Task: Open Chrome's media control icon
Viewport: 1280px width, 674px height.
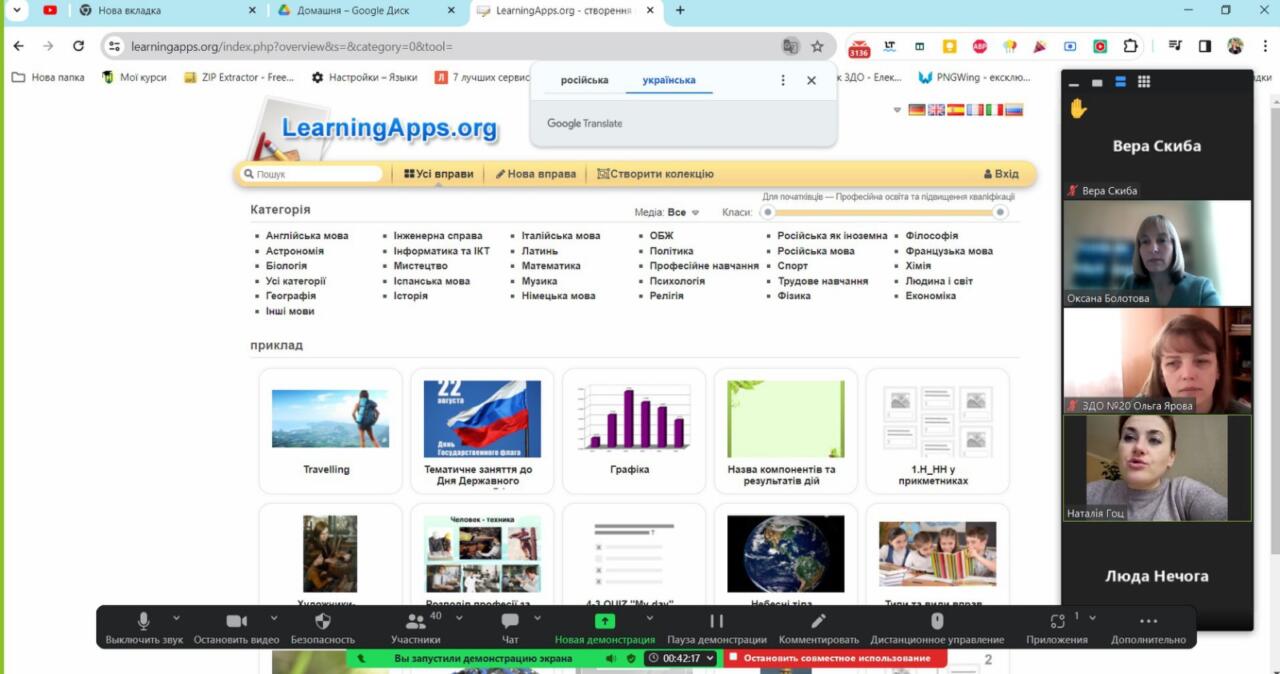Action: (x=1176, y=46)
